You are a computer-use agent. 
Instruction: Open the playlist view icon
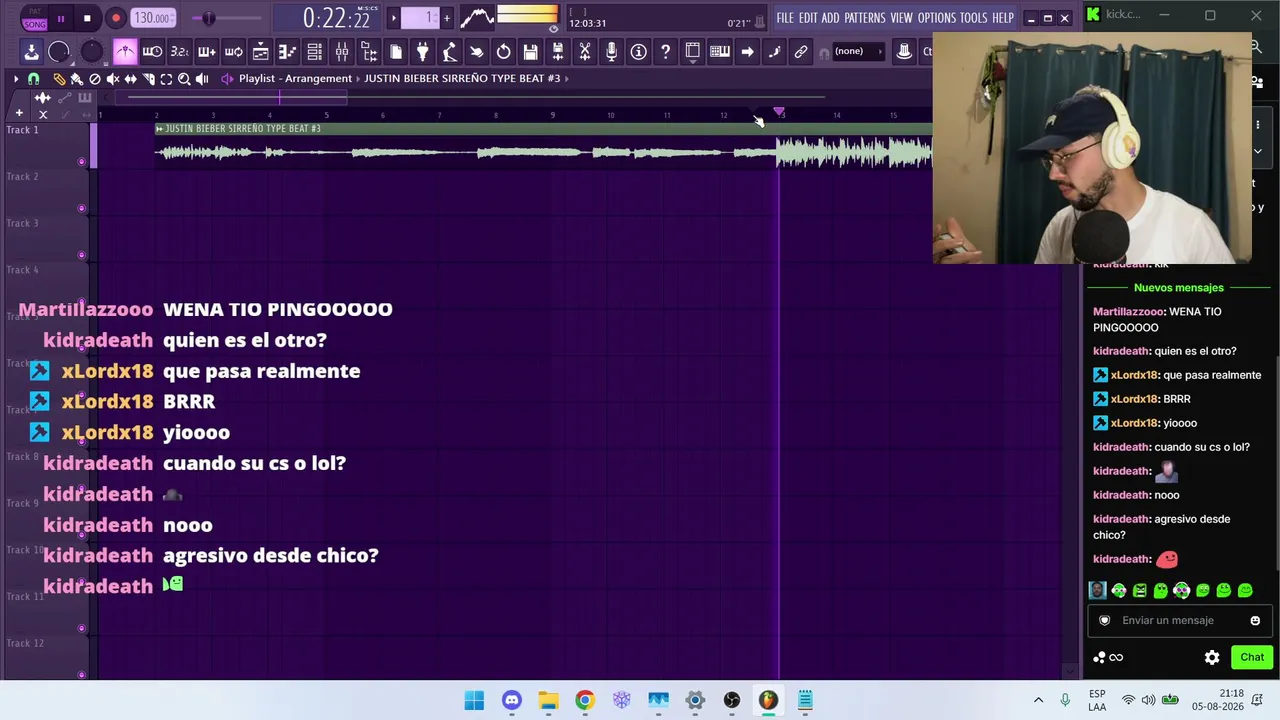point(260,52)
